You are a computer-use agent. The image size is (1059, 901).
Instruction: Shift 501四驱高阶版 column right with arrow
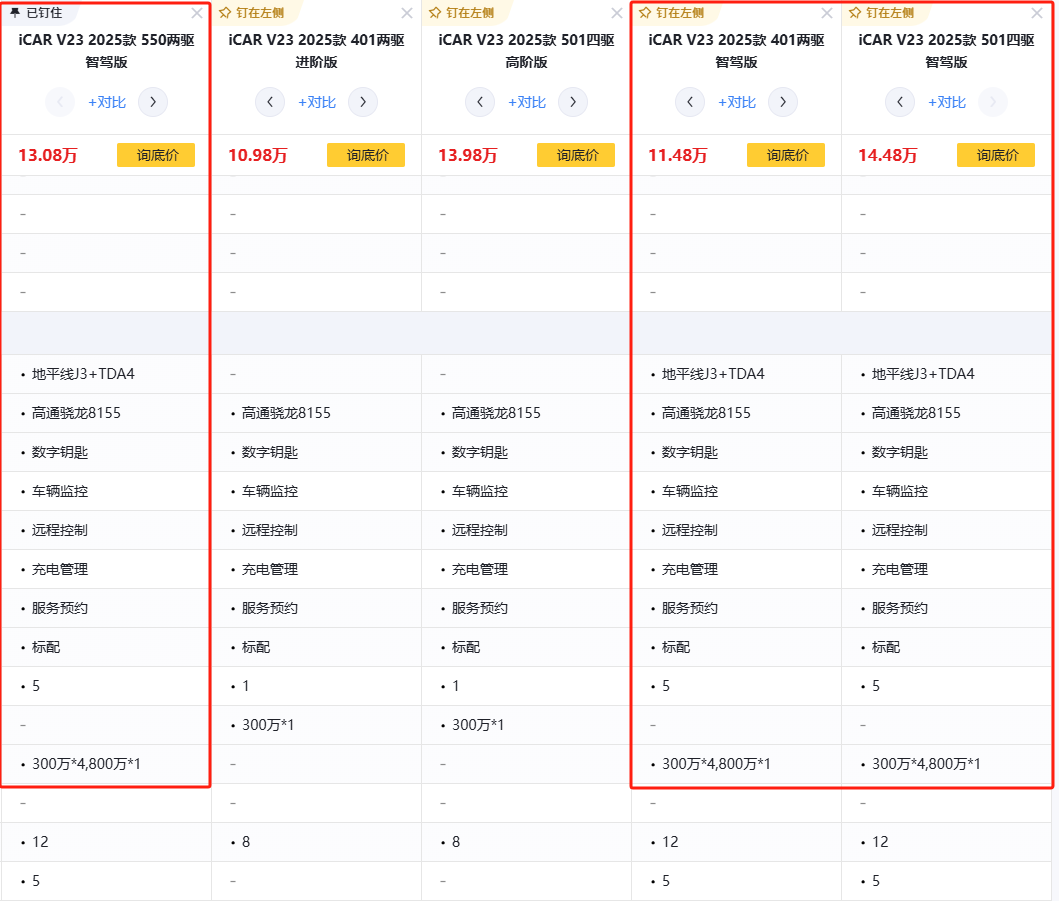(573, 102)
